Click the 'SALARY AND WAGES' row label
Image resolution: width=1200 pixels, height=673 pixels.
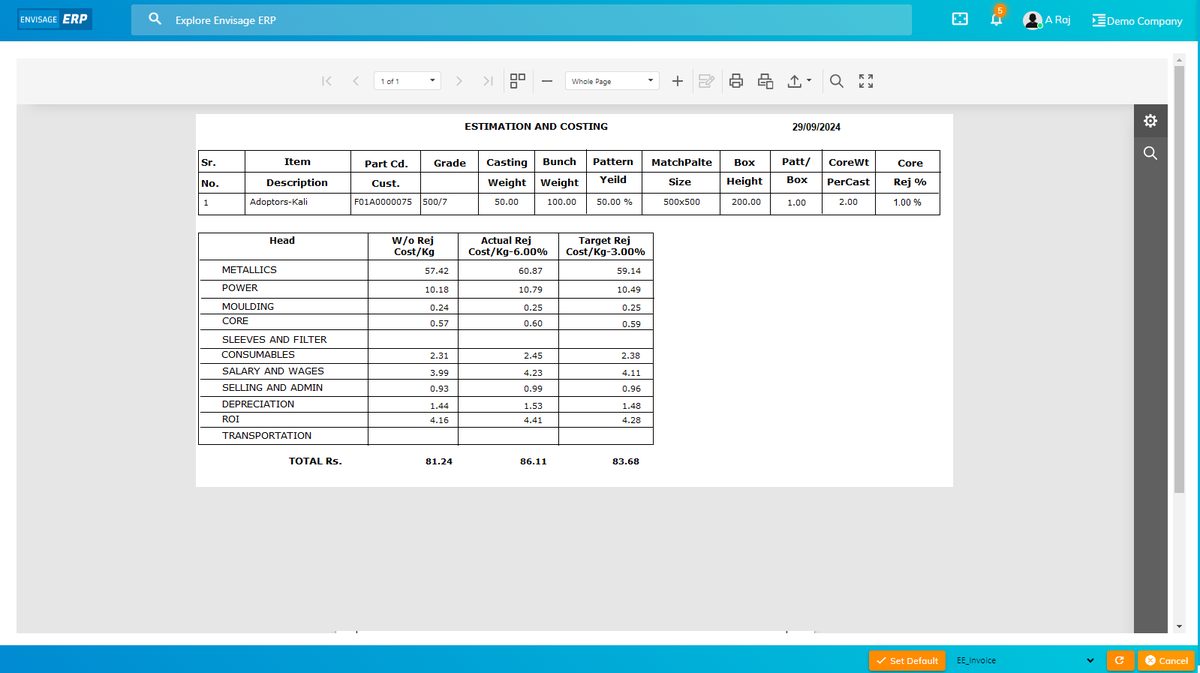pyautogui.click(x=273, y=371)
